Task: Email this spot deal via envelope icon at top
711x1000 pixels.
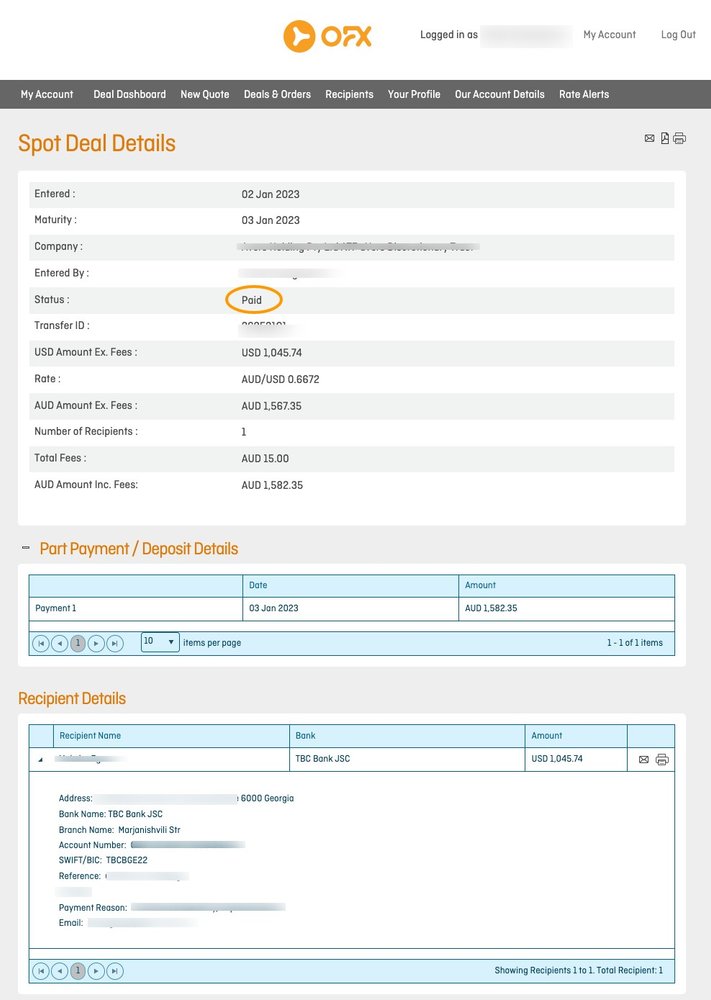Action: [x=649, y=138]
